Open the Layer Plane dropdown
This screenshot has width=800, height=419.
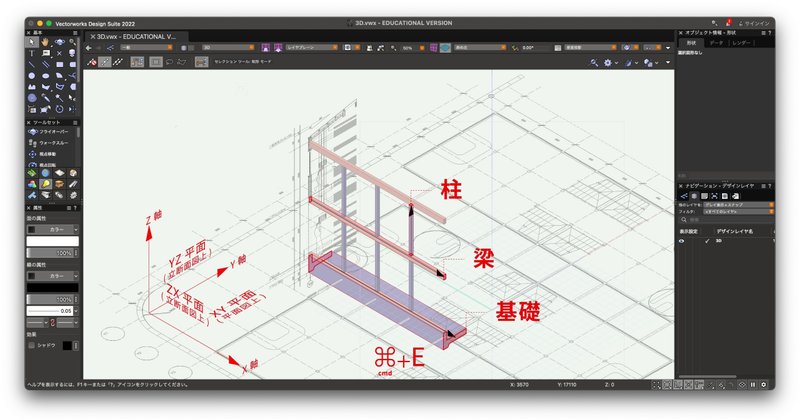pyautogui.click(x=311, y=47)
